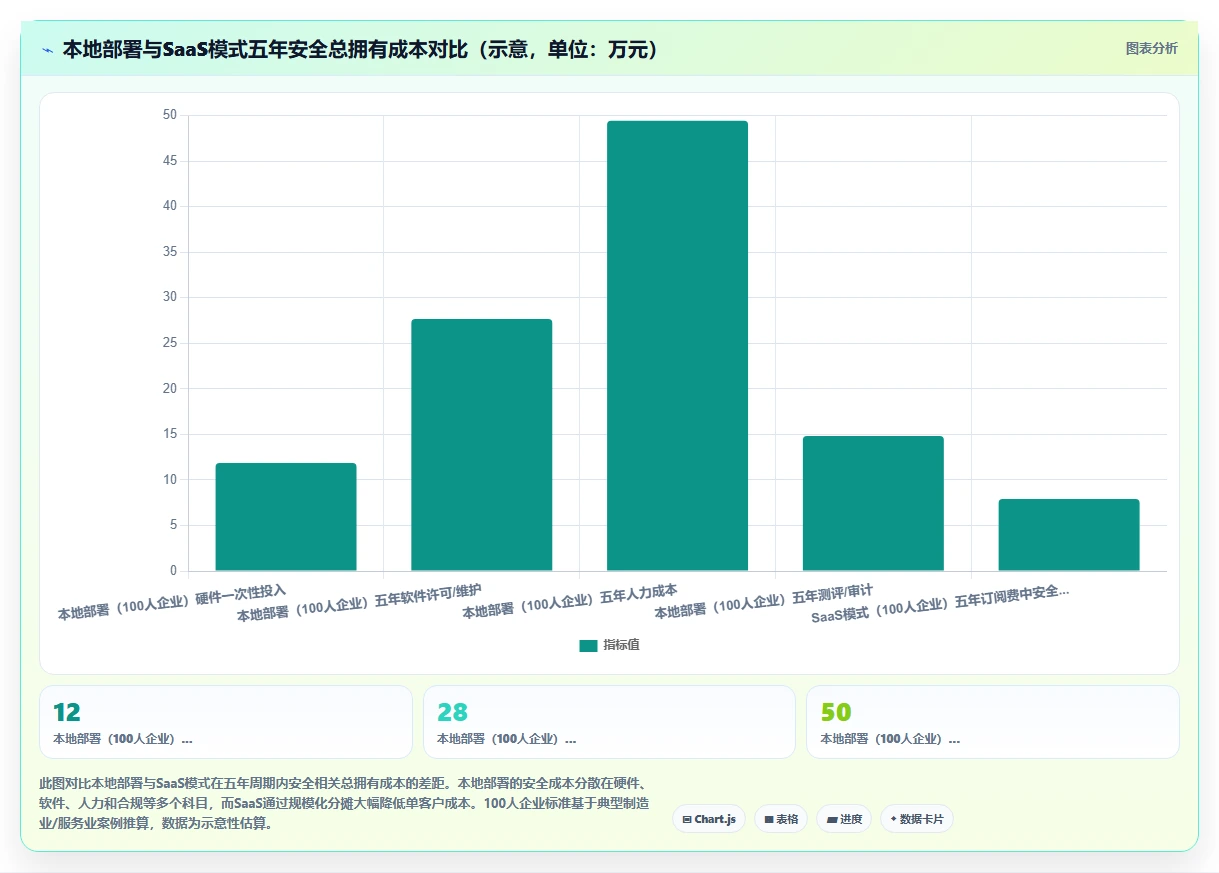Click the 图表分析 label at top right
This screenshot has width=1219, height=873.
(x=1151, y=48)
